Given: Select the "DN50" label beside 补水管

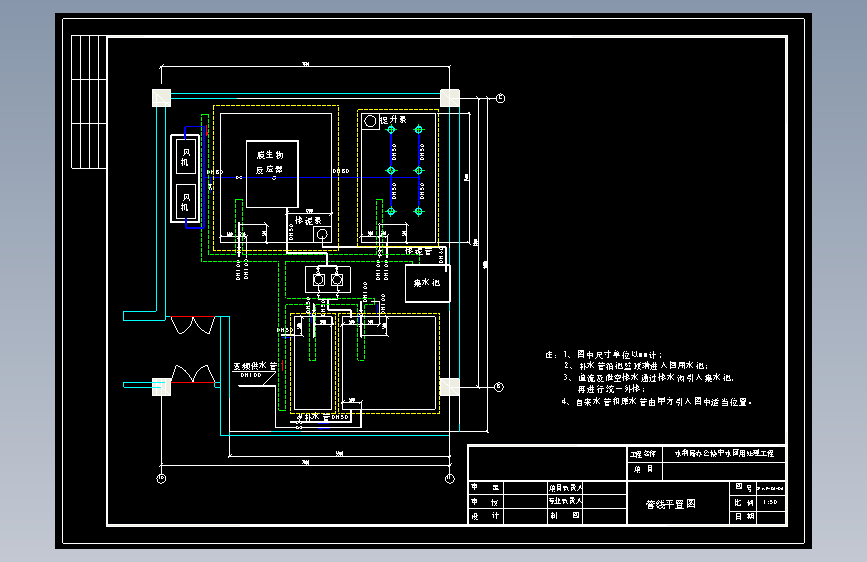Looking at the screenshot, I should (340, 417).
